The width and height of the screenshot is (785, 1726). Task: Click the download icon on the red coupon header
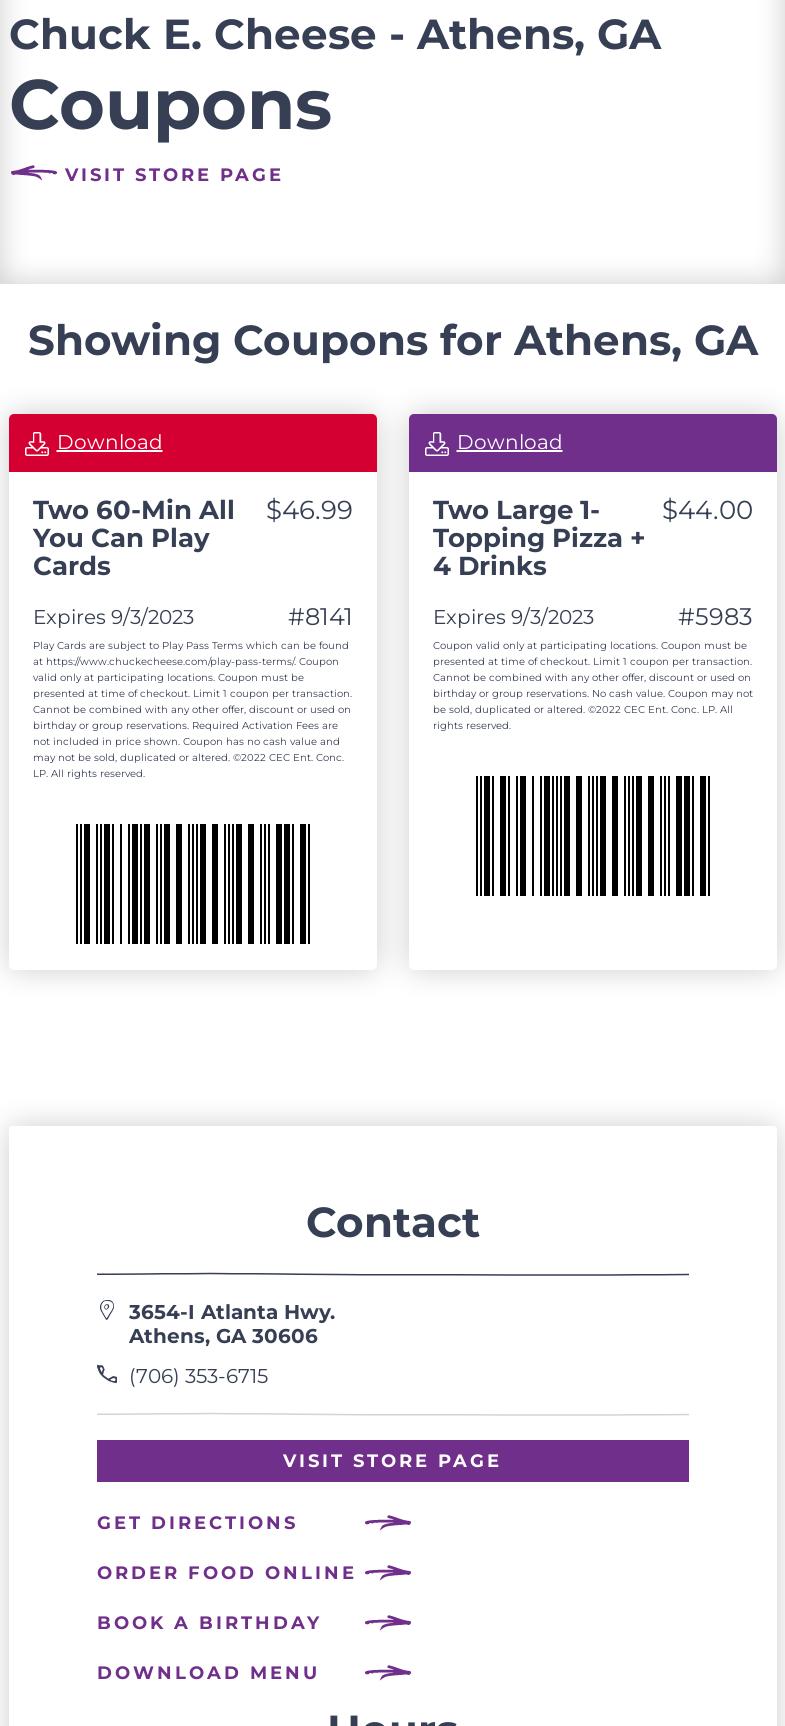[37, 443]
